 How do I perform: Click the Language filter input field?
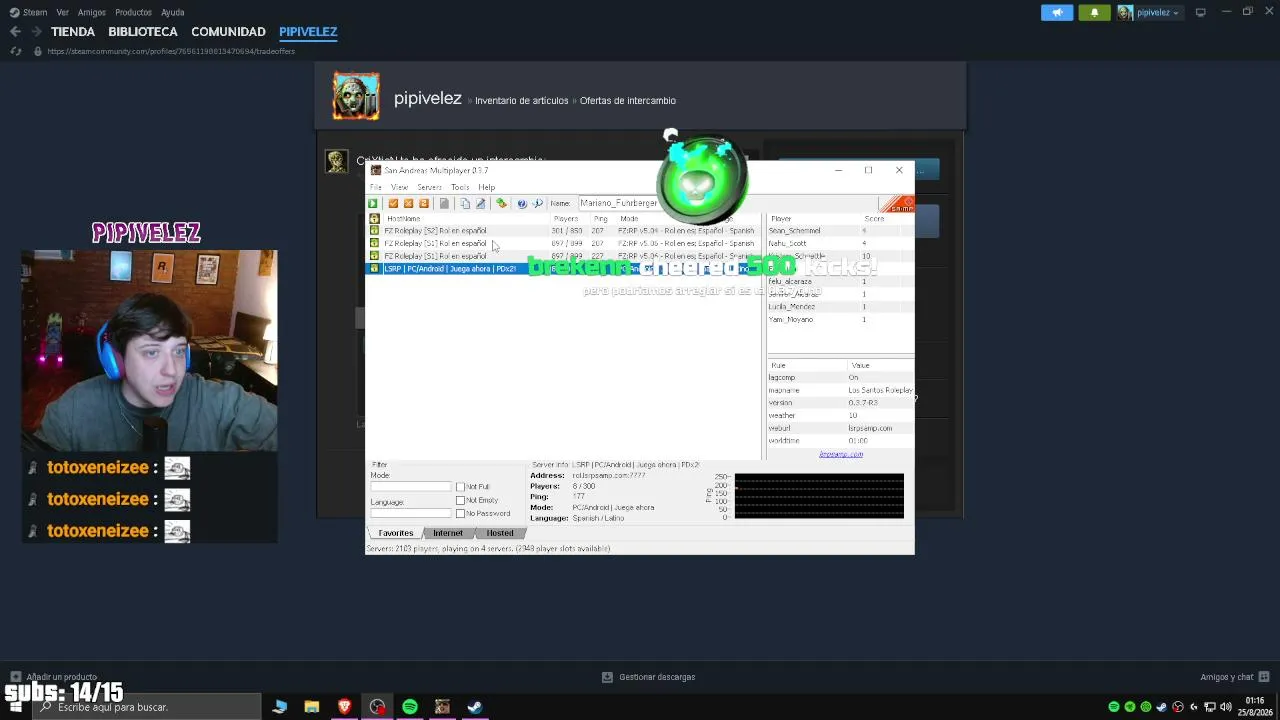(411, 513)
